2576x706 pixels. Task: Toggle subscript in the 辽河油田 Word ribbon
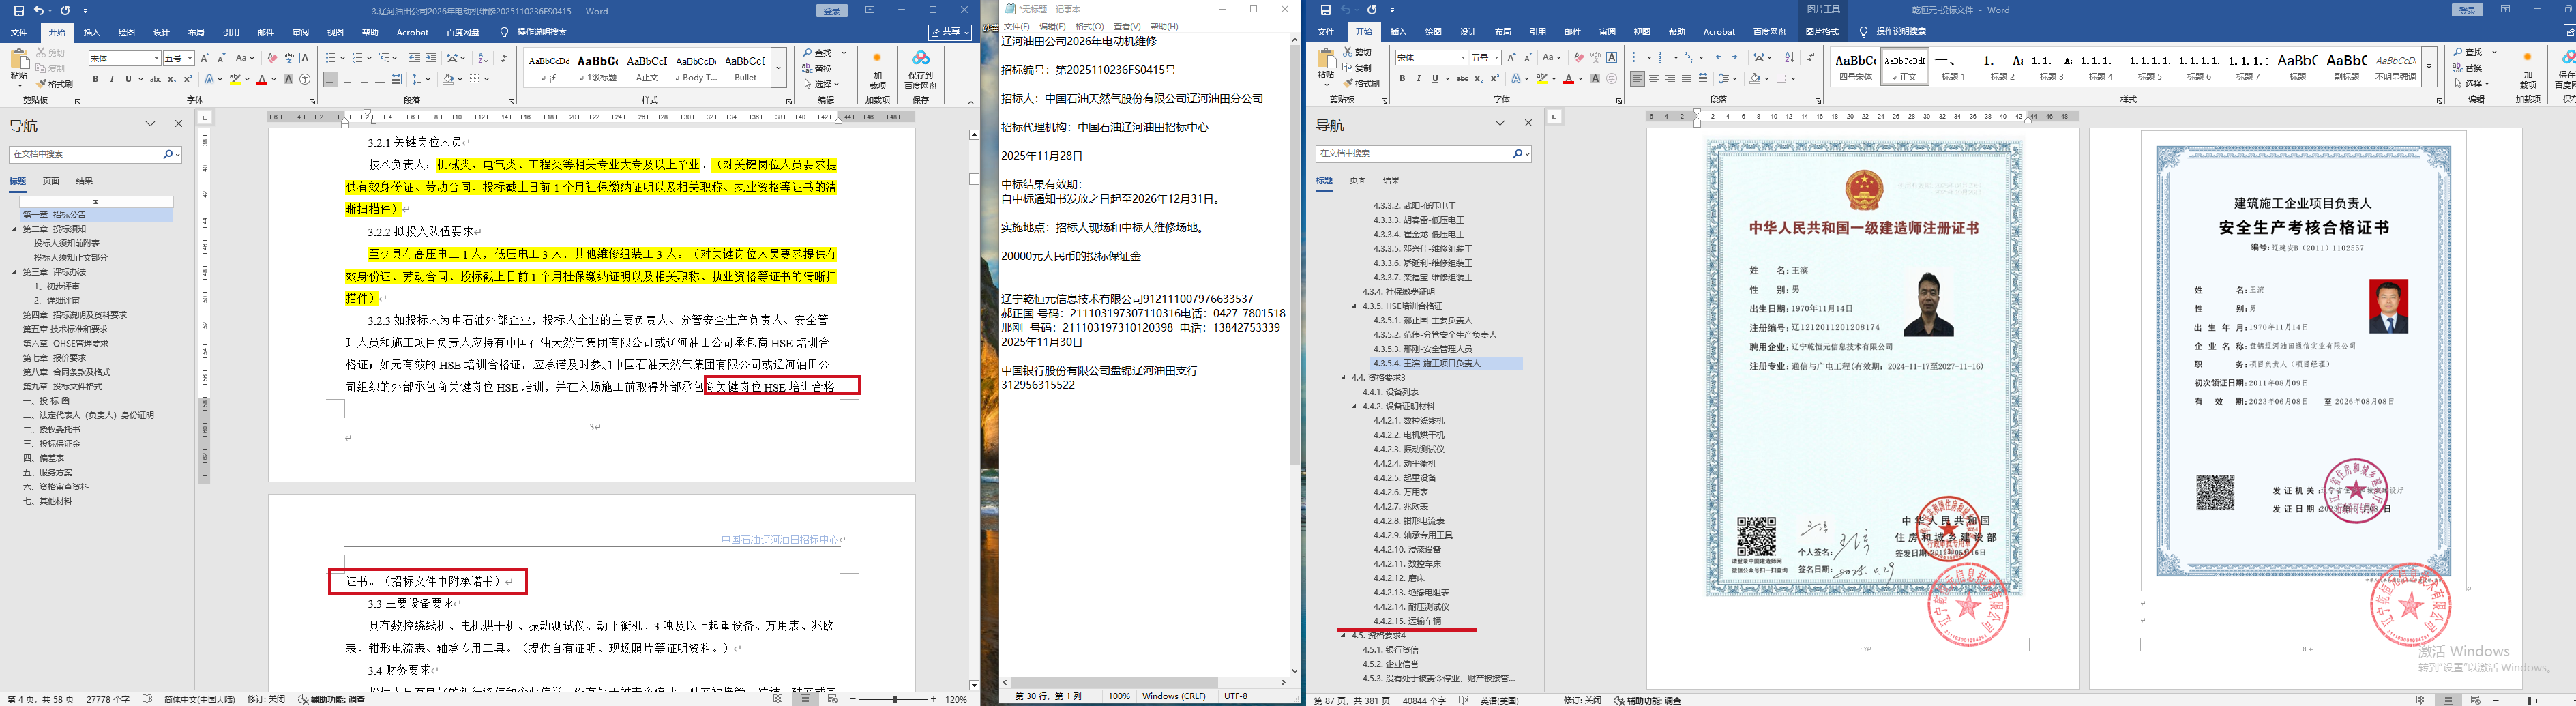point(172,79)
